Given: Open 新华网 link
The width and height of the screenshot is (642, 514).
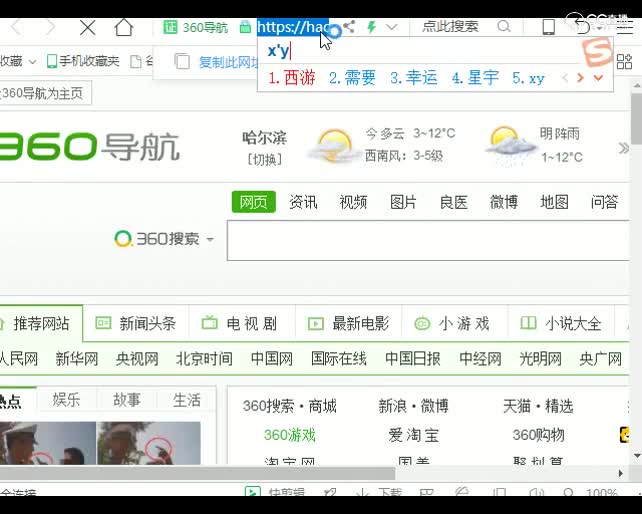Looking at the screenshot, I should [77, 359].
